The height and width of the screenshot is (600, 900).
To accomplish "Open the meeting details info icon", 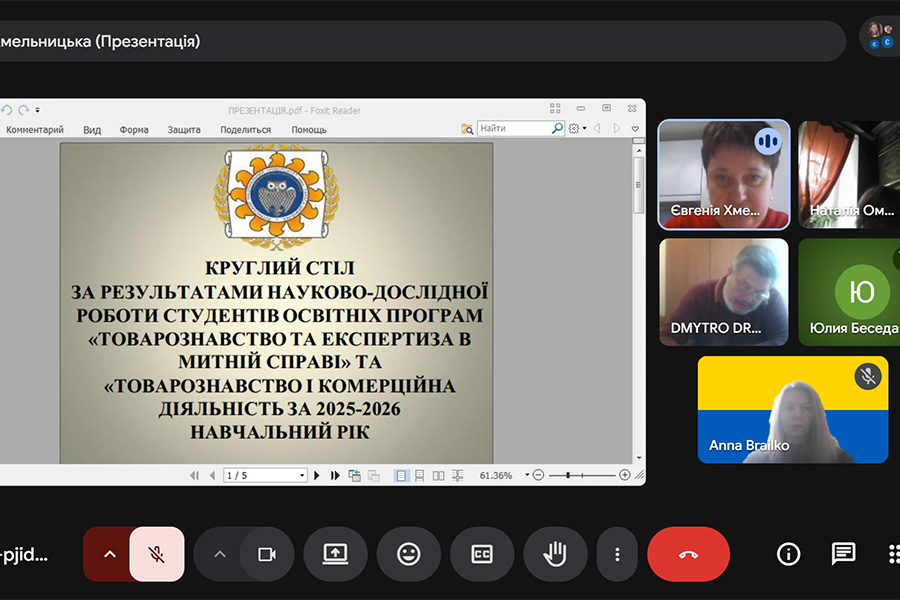I will [x=788, y=554].
